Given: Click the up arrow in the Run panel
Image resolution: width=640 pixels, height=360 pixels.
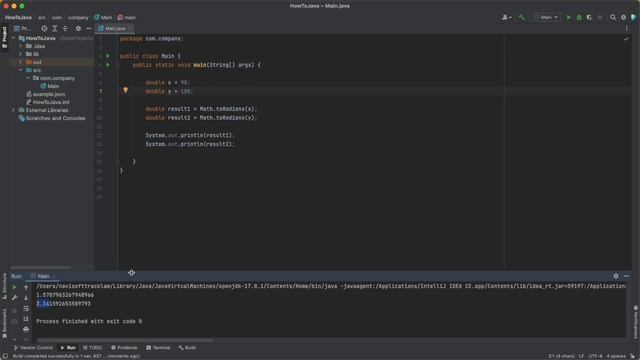Looking at the screenshot, I should 26,287.
